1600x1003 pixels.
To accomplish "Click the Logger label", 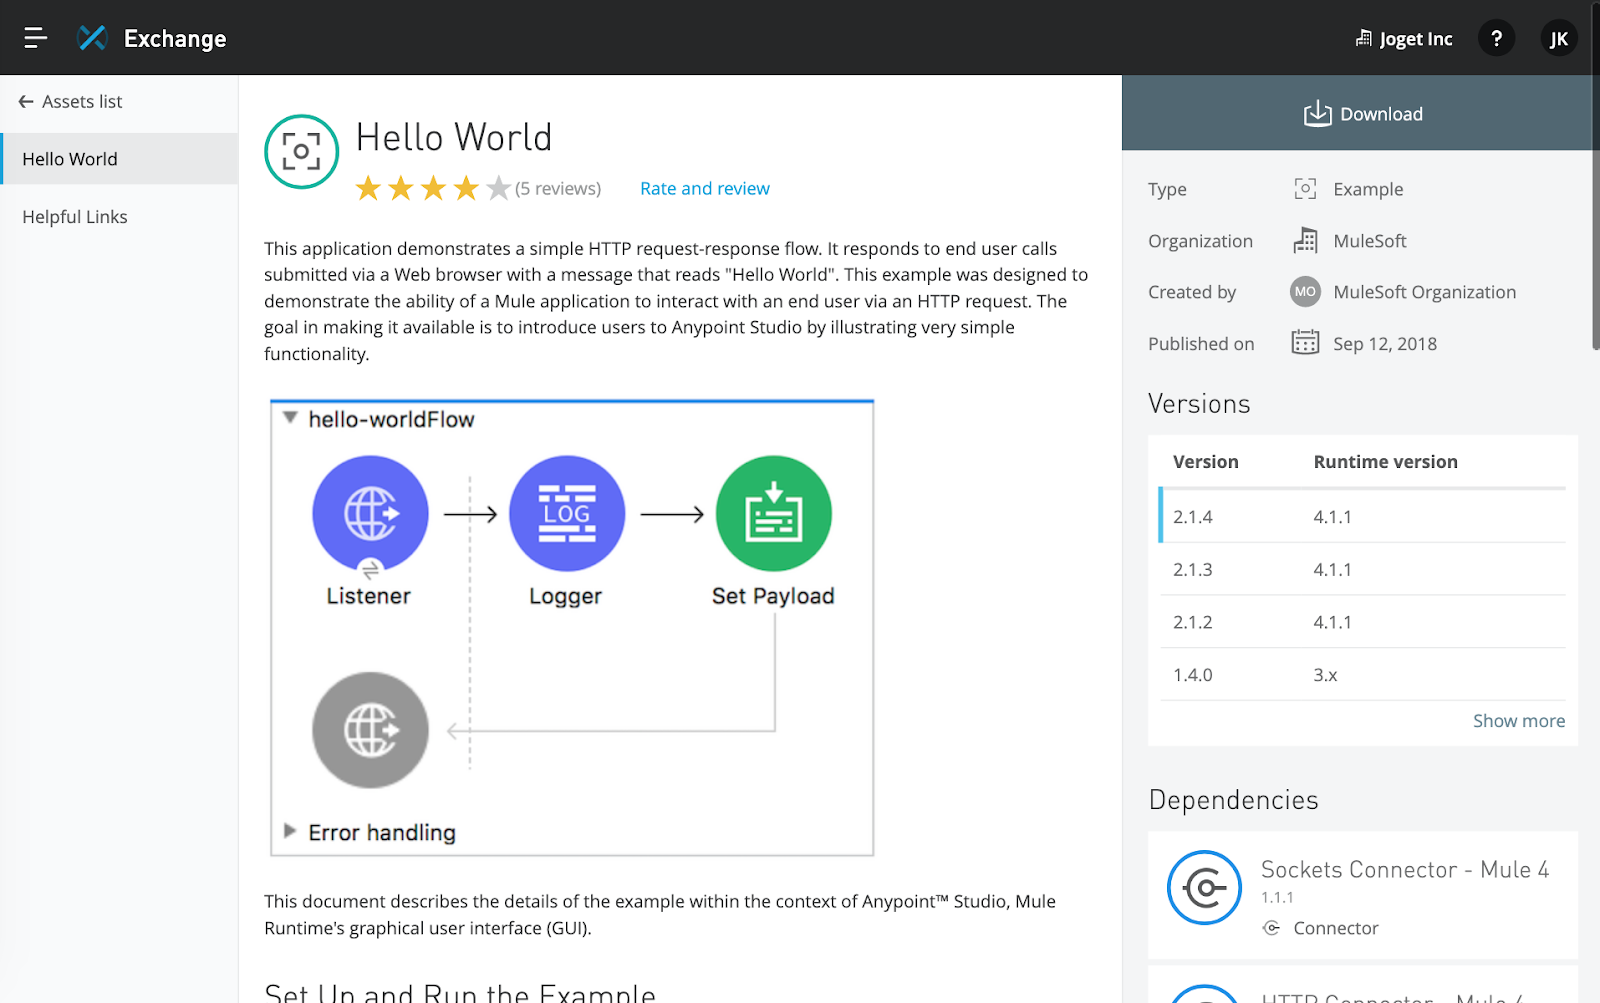I will tap(566, 596).
